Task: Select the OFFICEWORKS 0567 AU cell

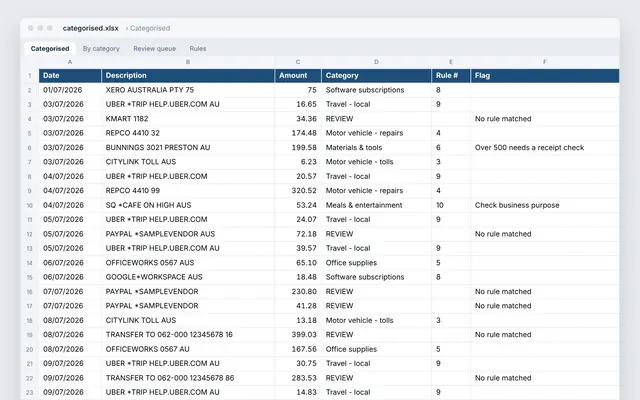Action: click(188, 349)
